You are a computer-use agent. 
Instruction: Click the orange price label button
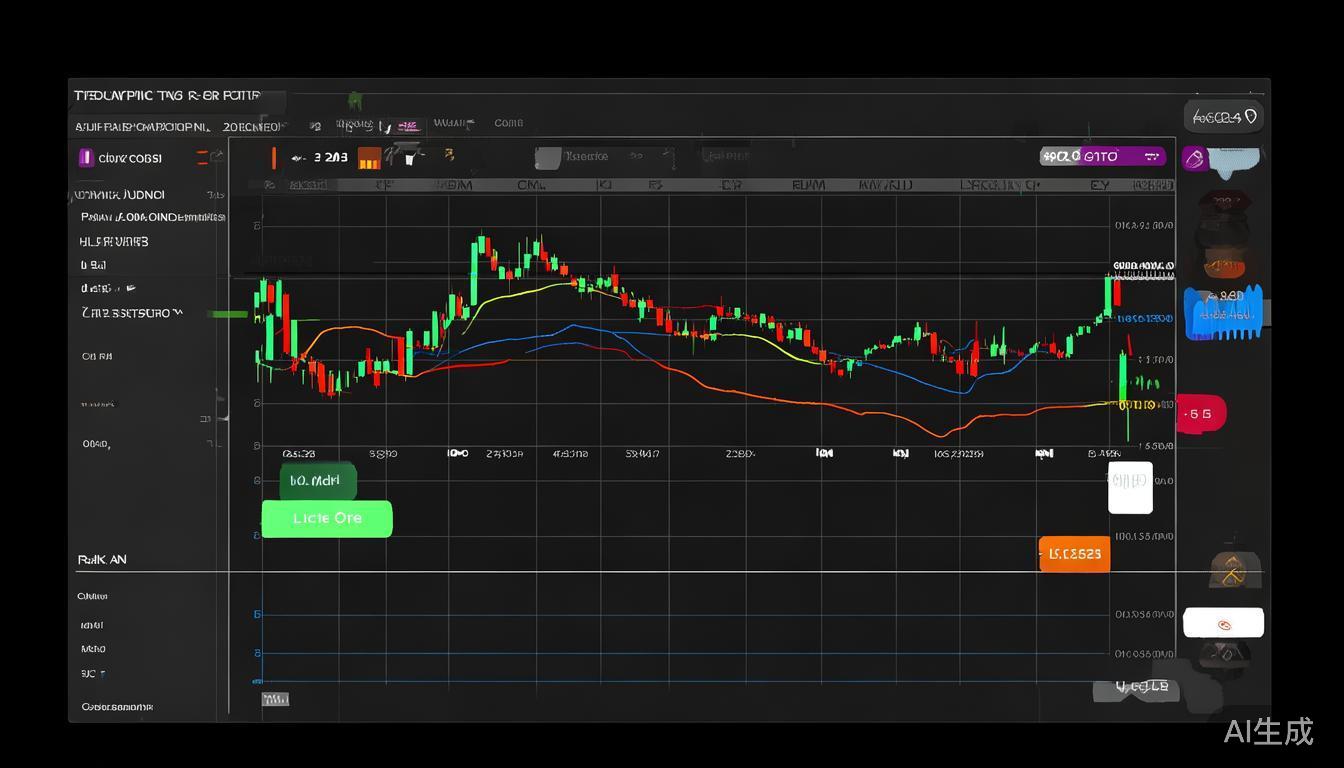[x=1074, y=553]
